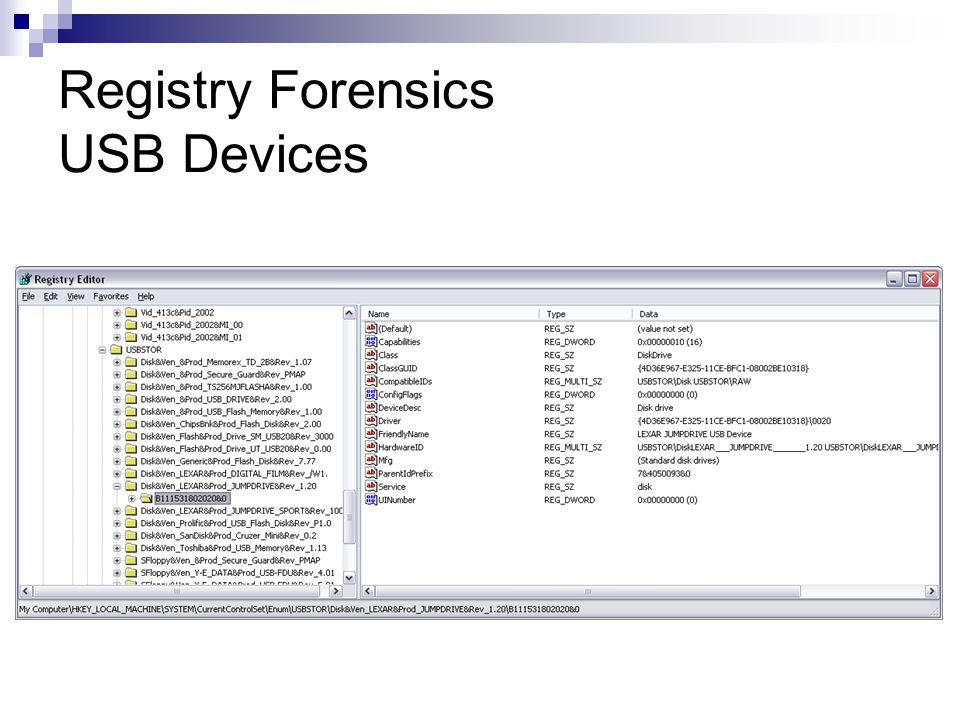Viewport: 960px width, 720px height.
Task: Click the status bar registry path
Action: coord(299,609)
